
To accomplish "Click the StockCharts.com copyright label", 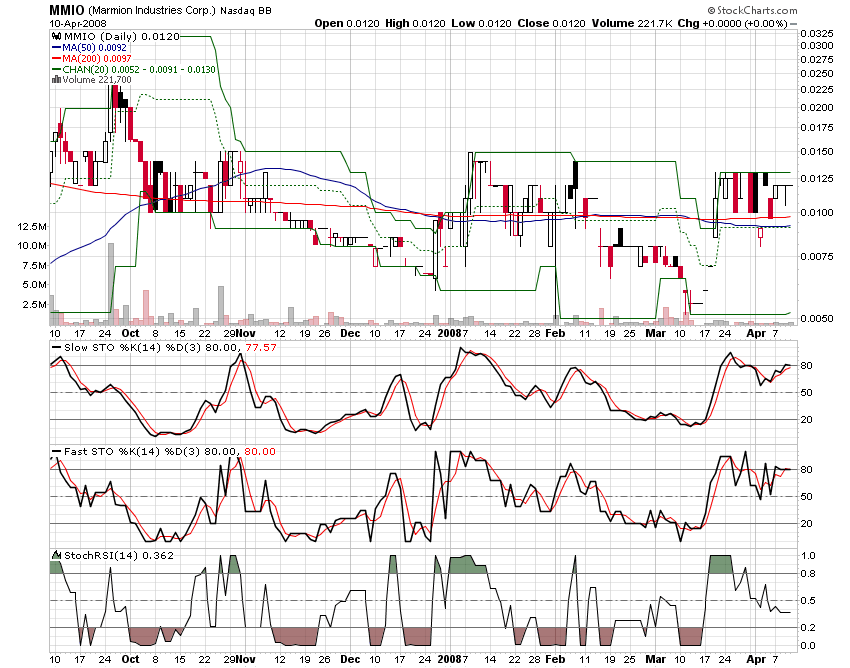I will (x=752, y=10).
